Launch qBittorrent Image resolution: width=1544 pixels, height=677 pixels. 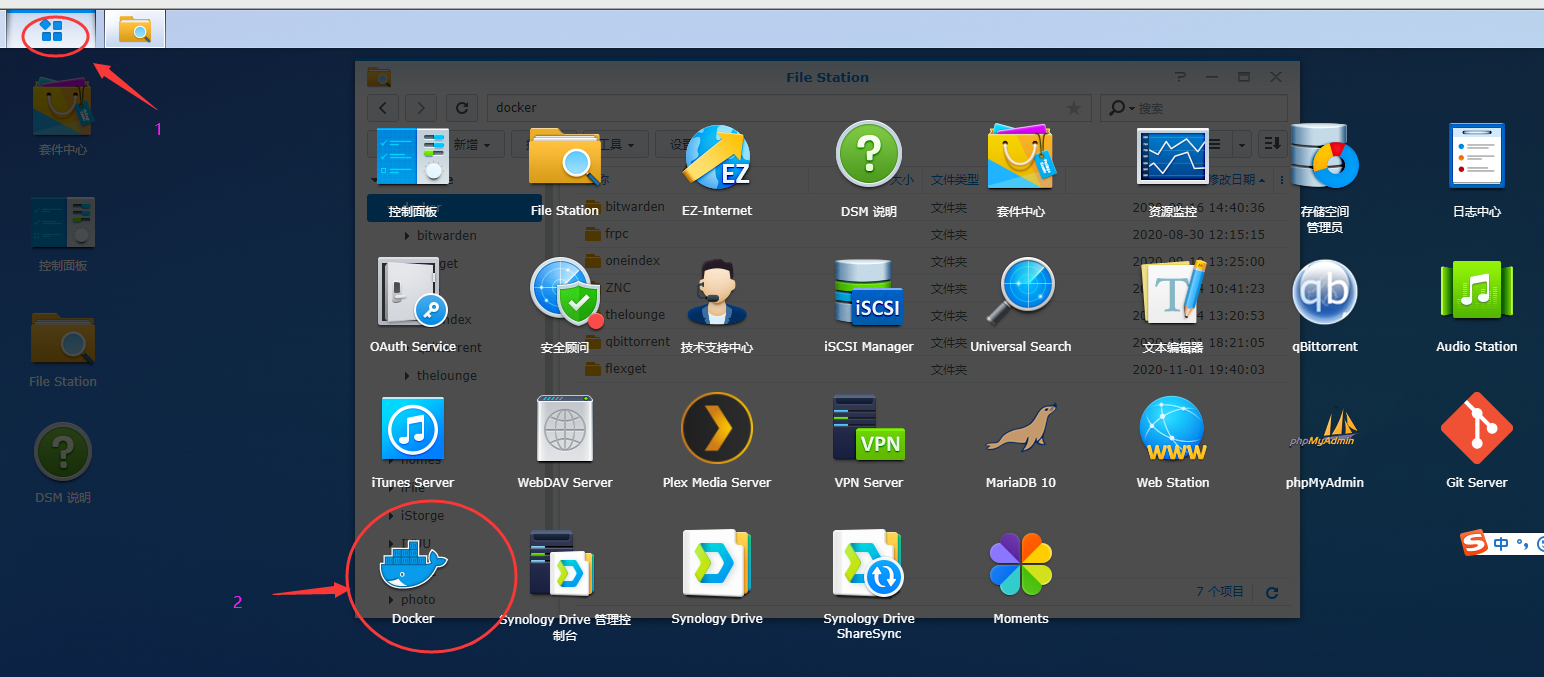[1325, 306]
